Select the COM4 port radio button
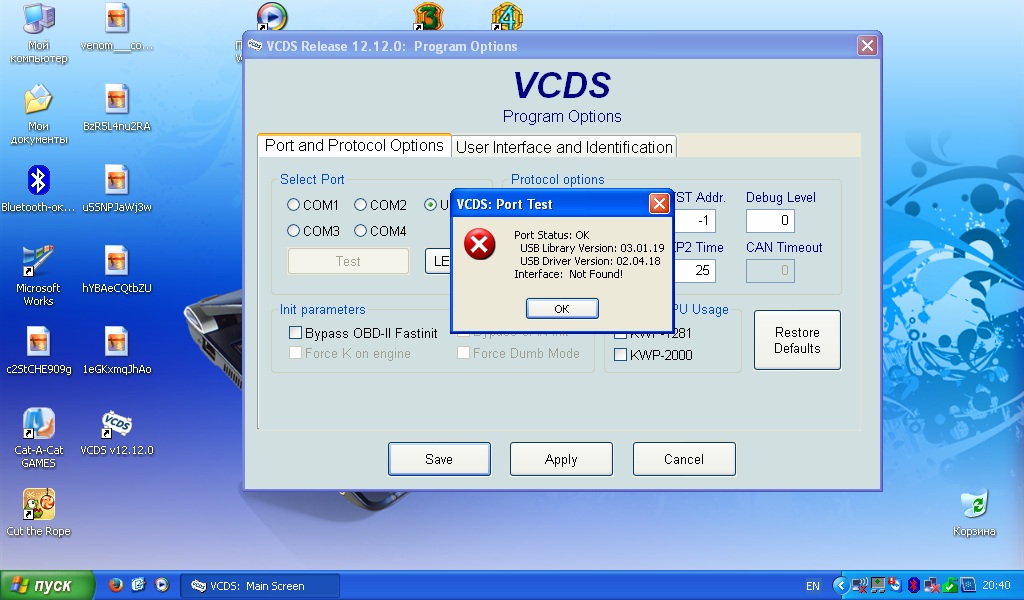This screenshot has width=1024, height=600. (360, 231)
